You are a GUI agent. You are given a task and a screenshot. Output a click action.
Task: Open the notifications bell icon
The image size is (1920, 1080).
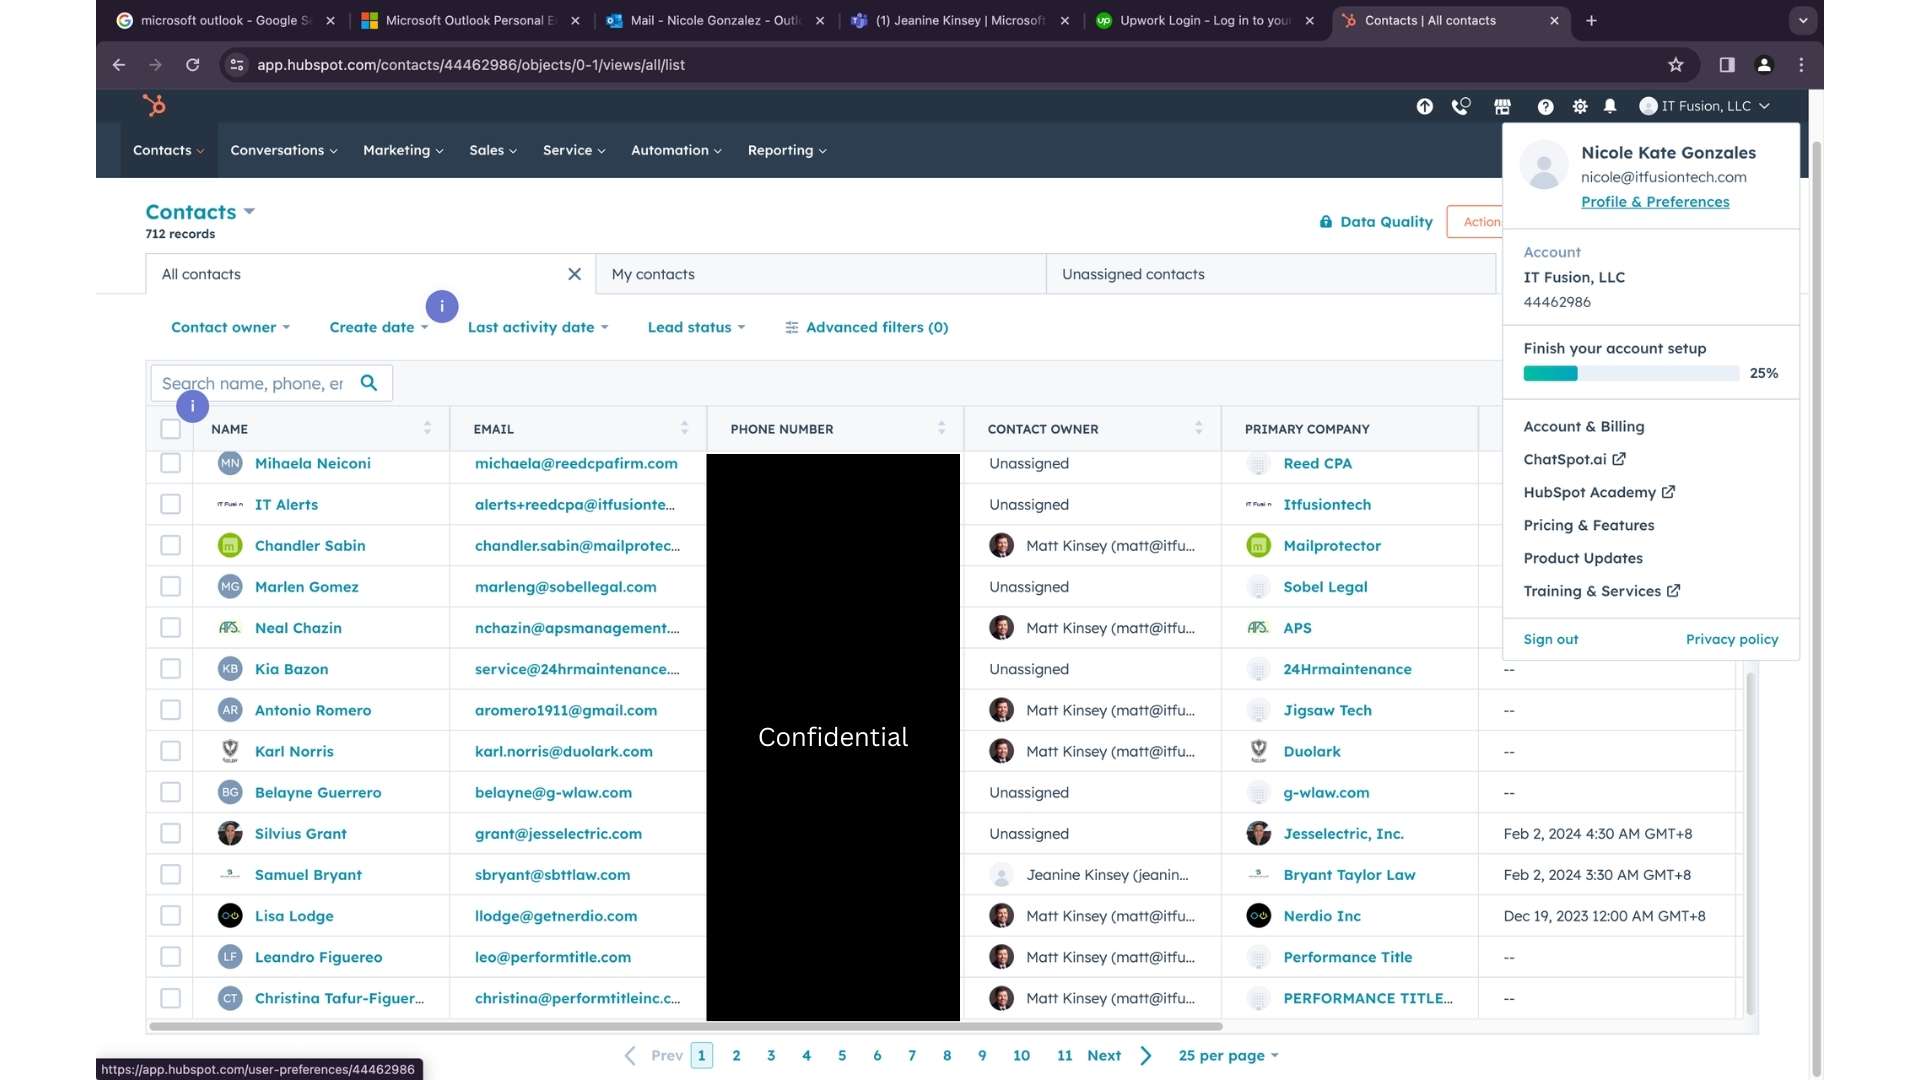coord(1610,106)
